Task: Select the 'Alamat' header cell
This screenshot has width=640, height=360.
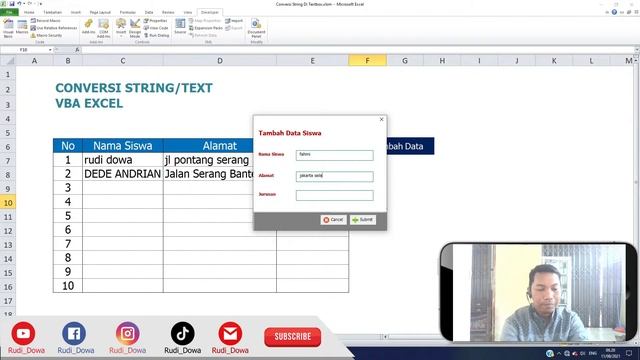Action: pyautogui.click(x=208, y=146)
